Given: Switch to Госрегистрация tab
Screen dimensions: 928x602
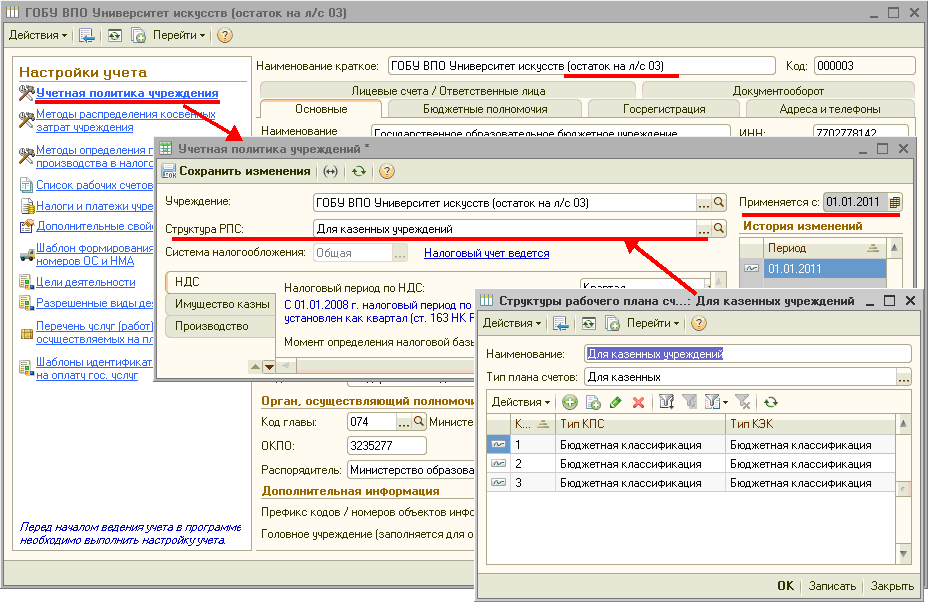Looking at the screenshot, I should [662, 109].
